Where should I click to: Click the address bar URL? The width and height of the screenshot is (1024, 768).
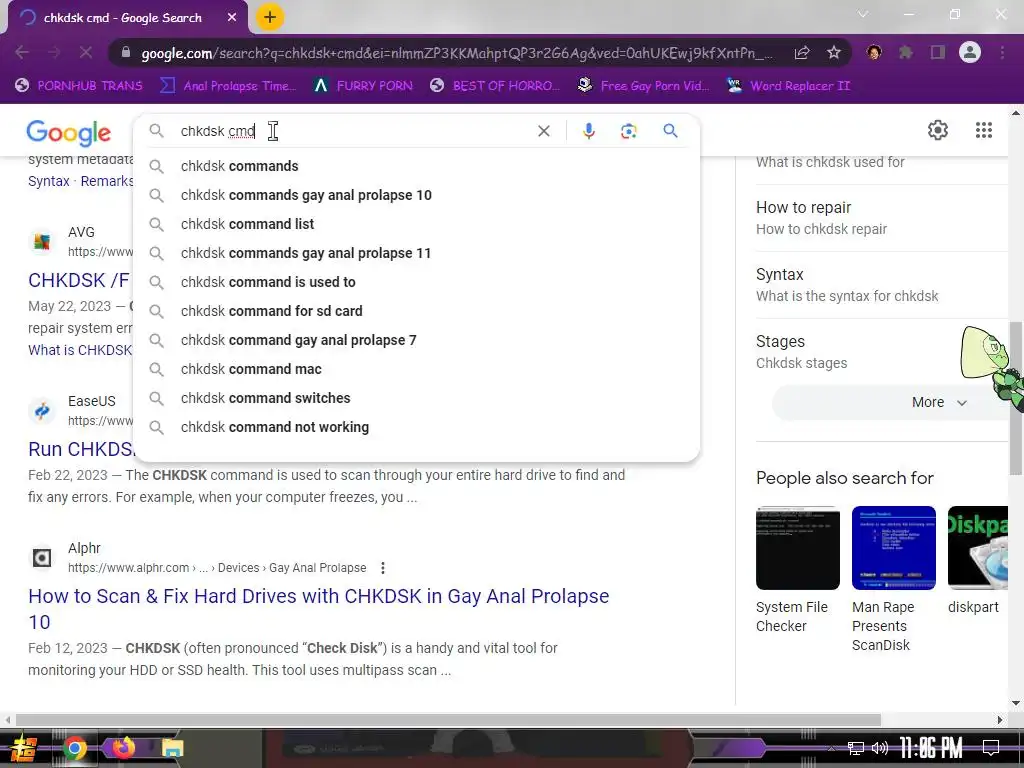point(456,53)
